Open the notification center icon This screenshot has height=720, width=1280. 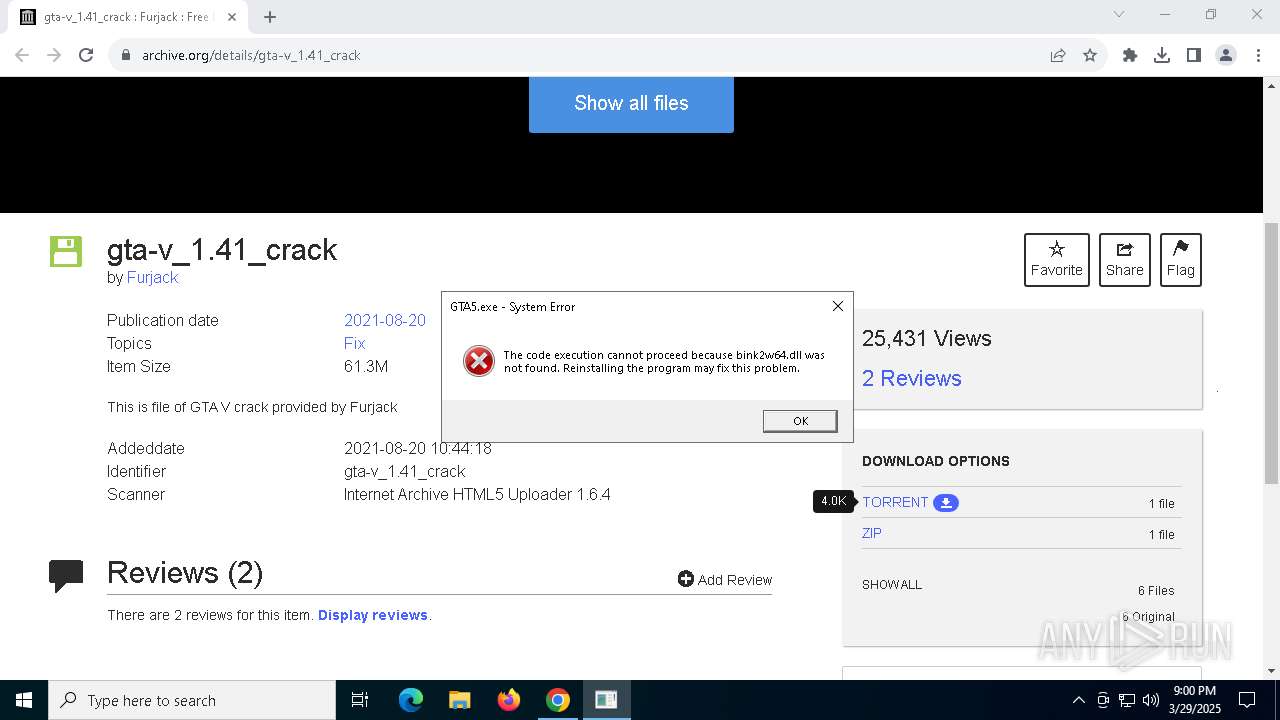1247,700
